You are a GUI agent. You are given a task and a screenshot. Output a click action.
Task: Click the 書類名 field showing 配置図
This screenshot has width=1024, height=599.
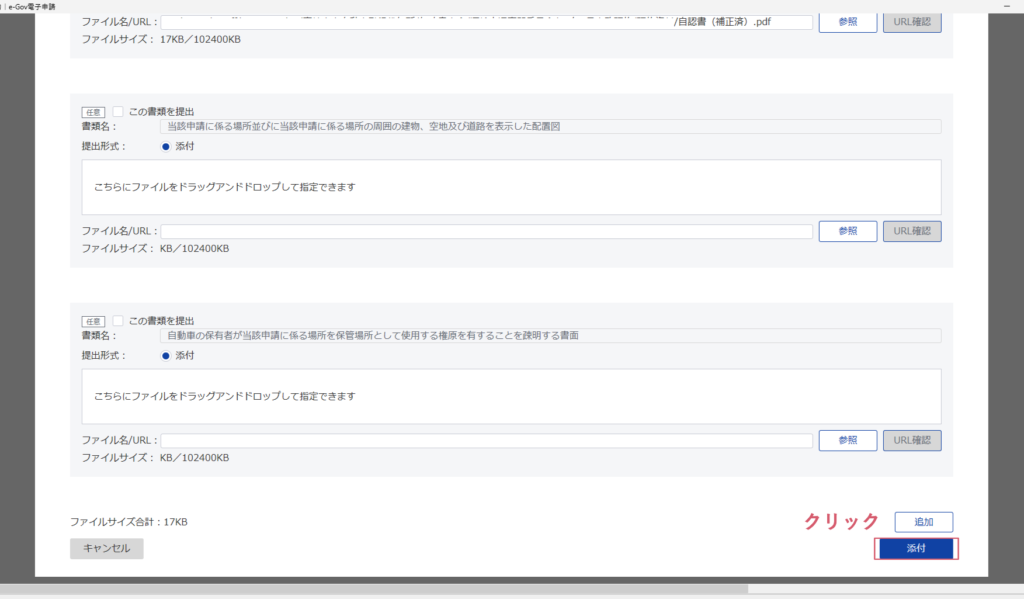coord(550,126)
